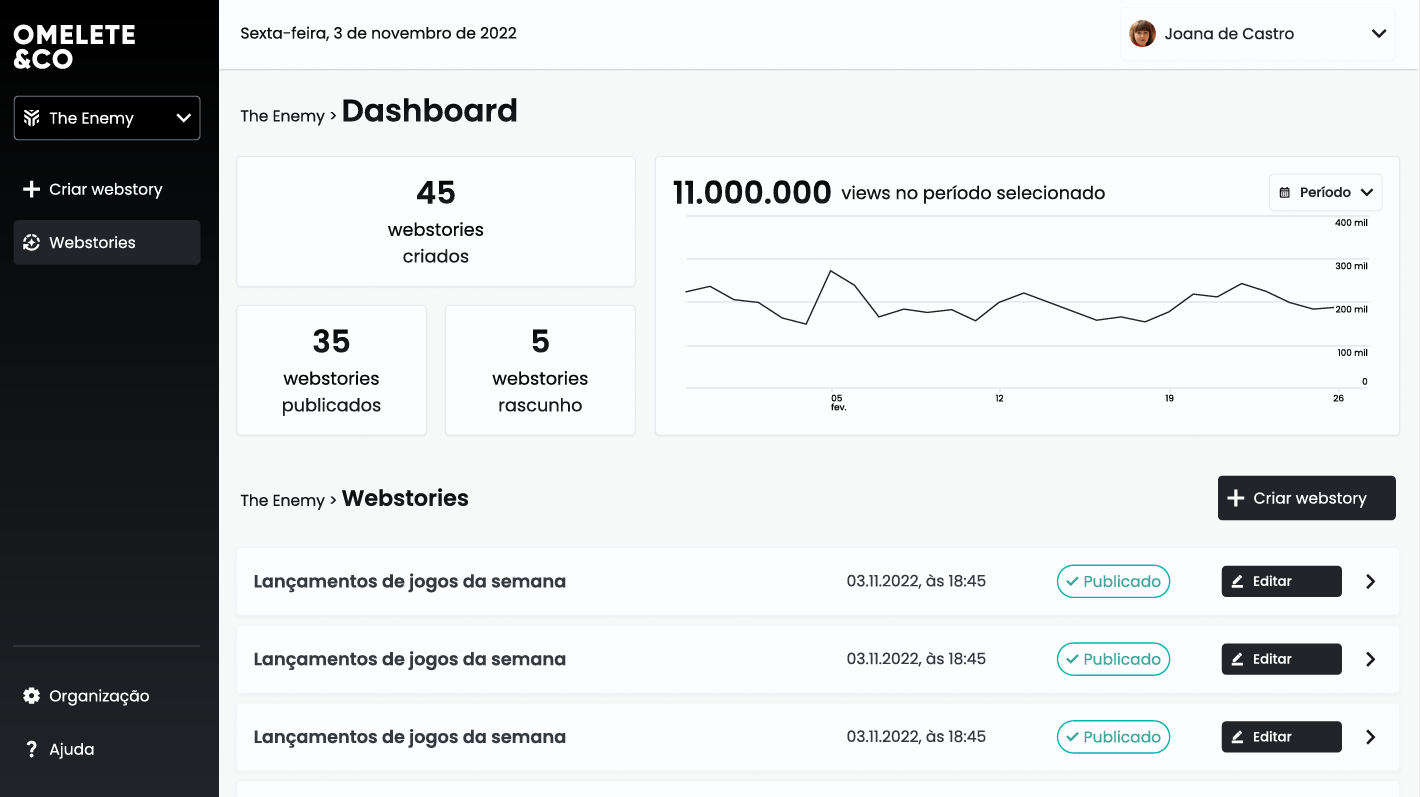Select the Webstories icon in the sidebar
This screenshot has height=797, width=1420.
point(30,242)
